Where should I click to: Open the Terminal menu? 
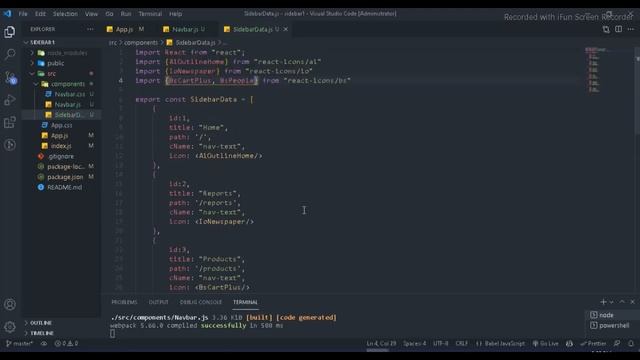point(150,14)
